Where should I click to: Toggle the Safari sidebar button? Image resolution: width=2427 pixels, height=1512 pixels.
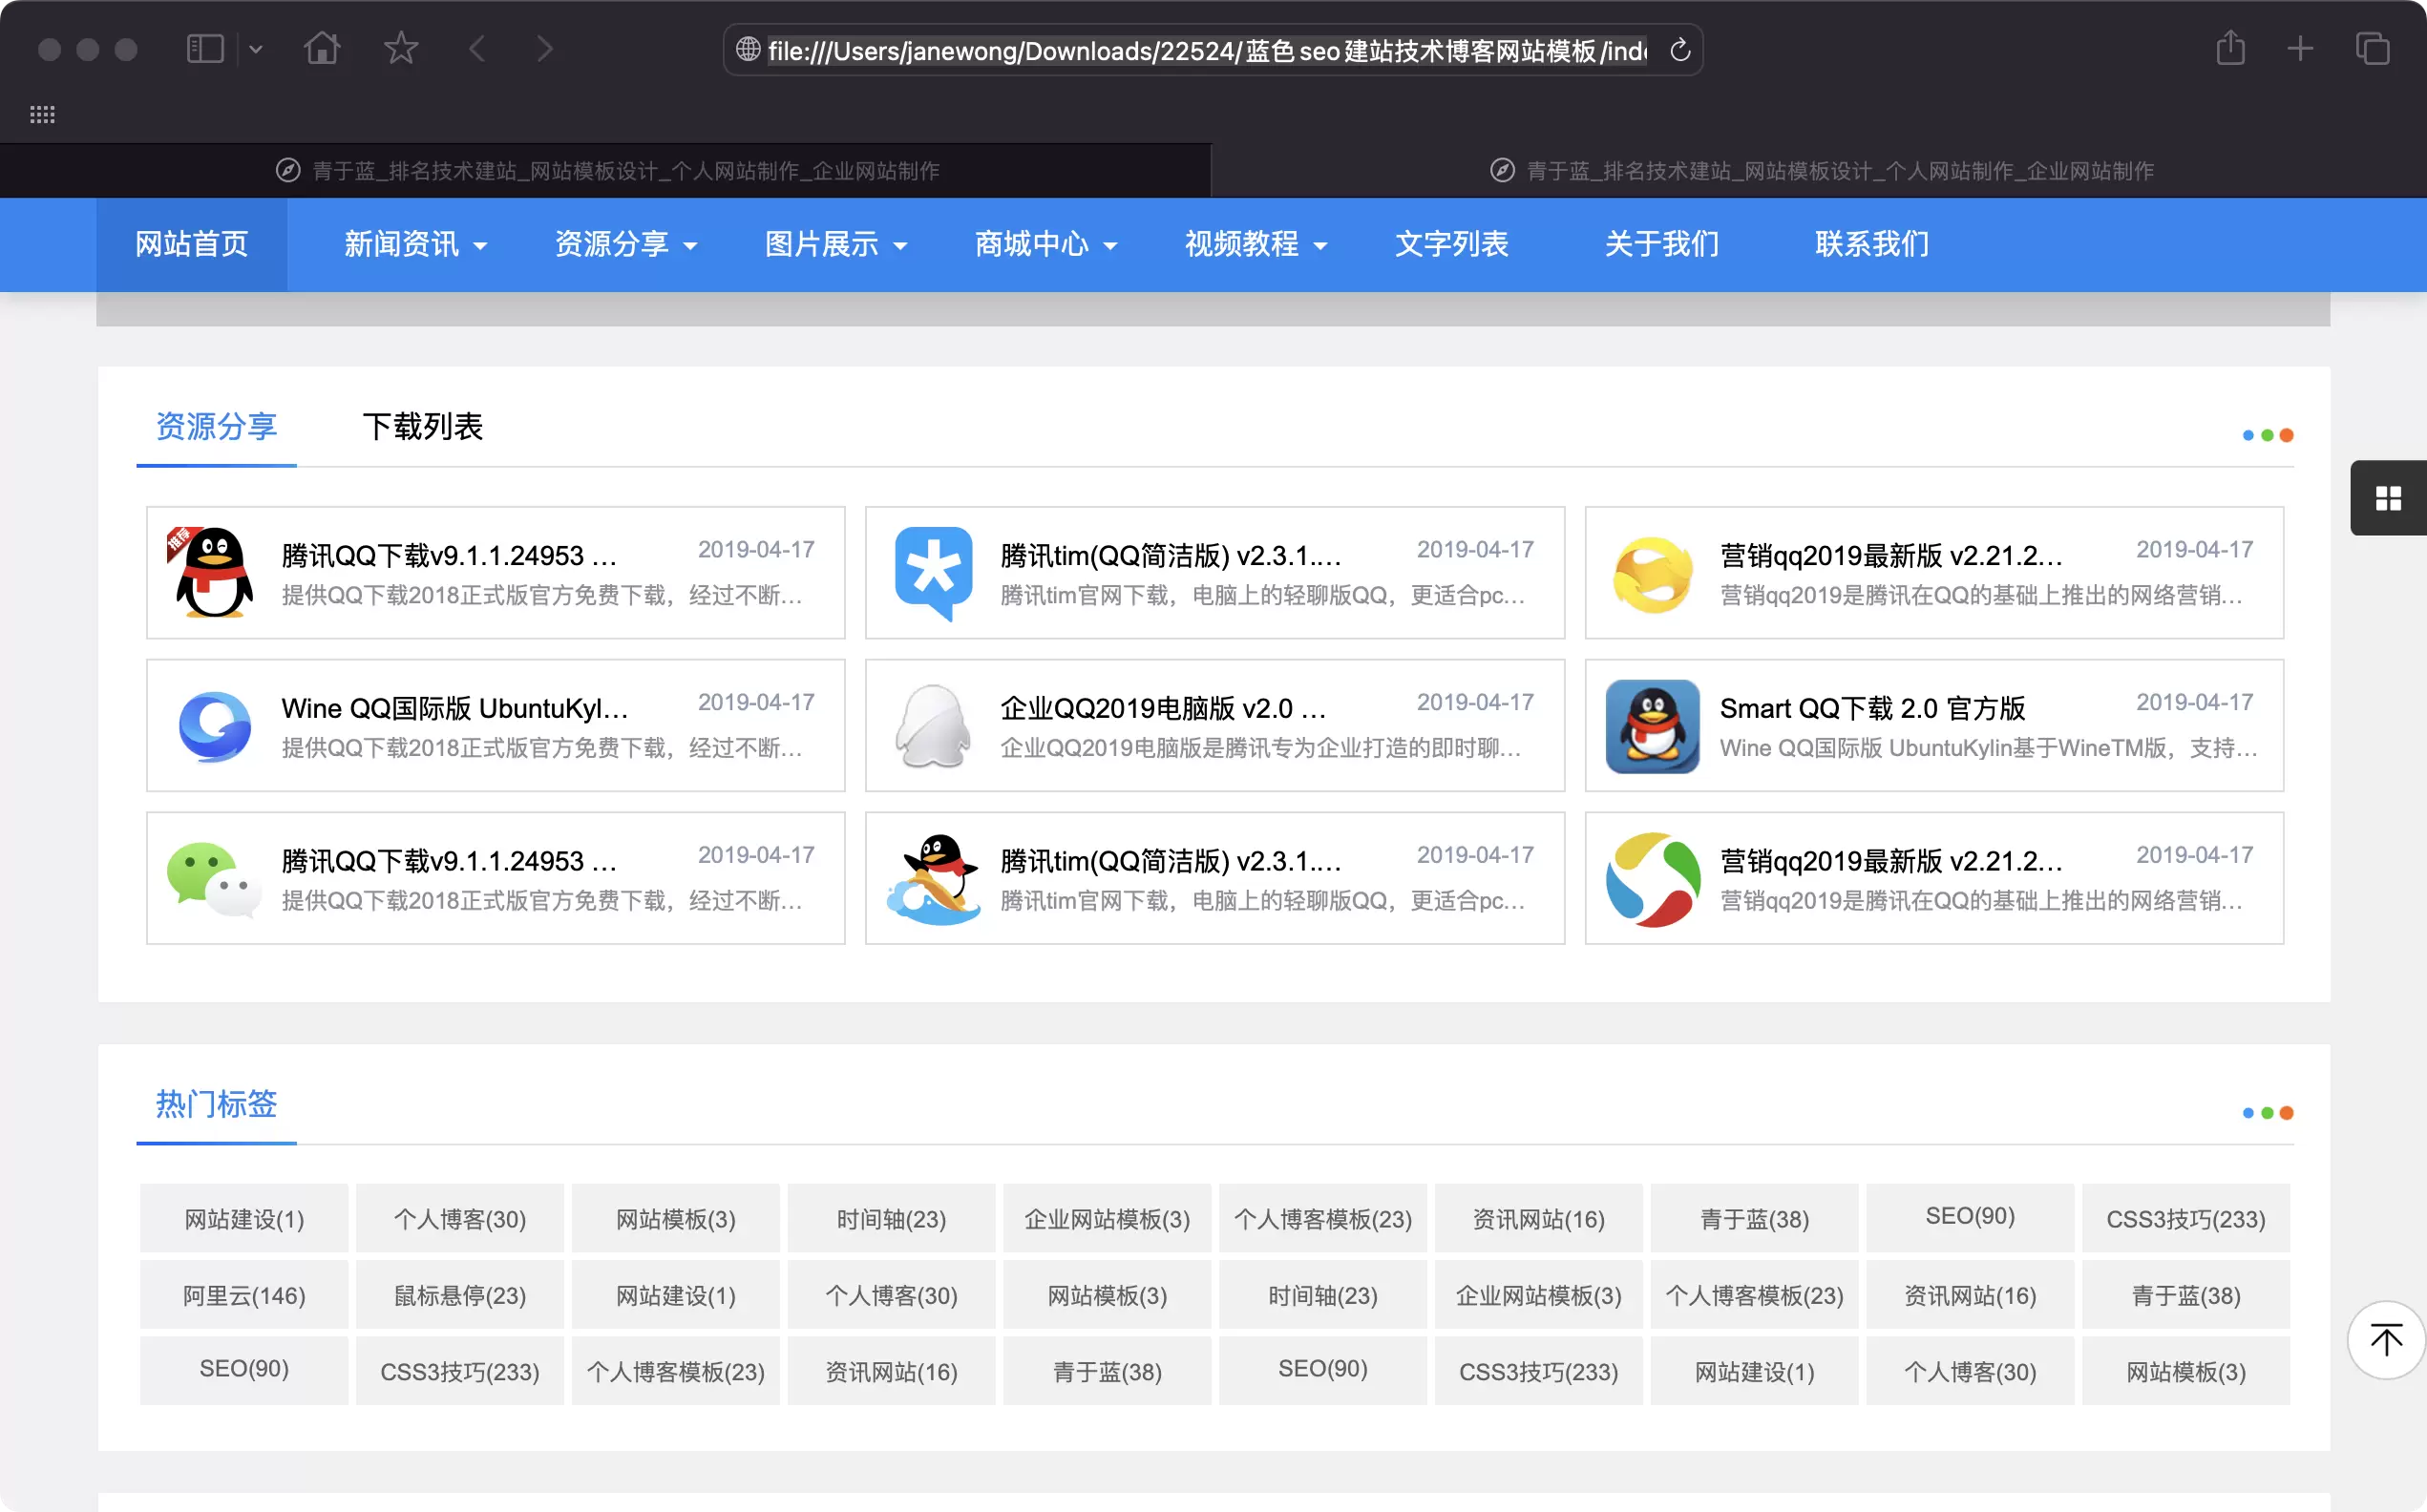(205, 49)
